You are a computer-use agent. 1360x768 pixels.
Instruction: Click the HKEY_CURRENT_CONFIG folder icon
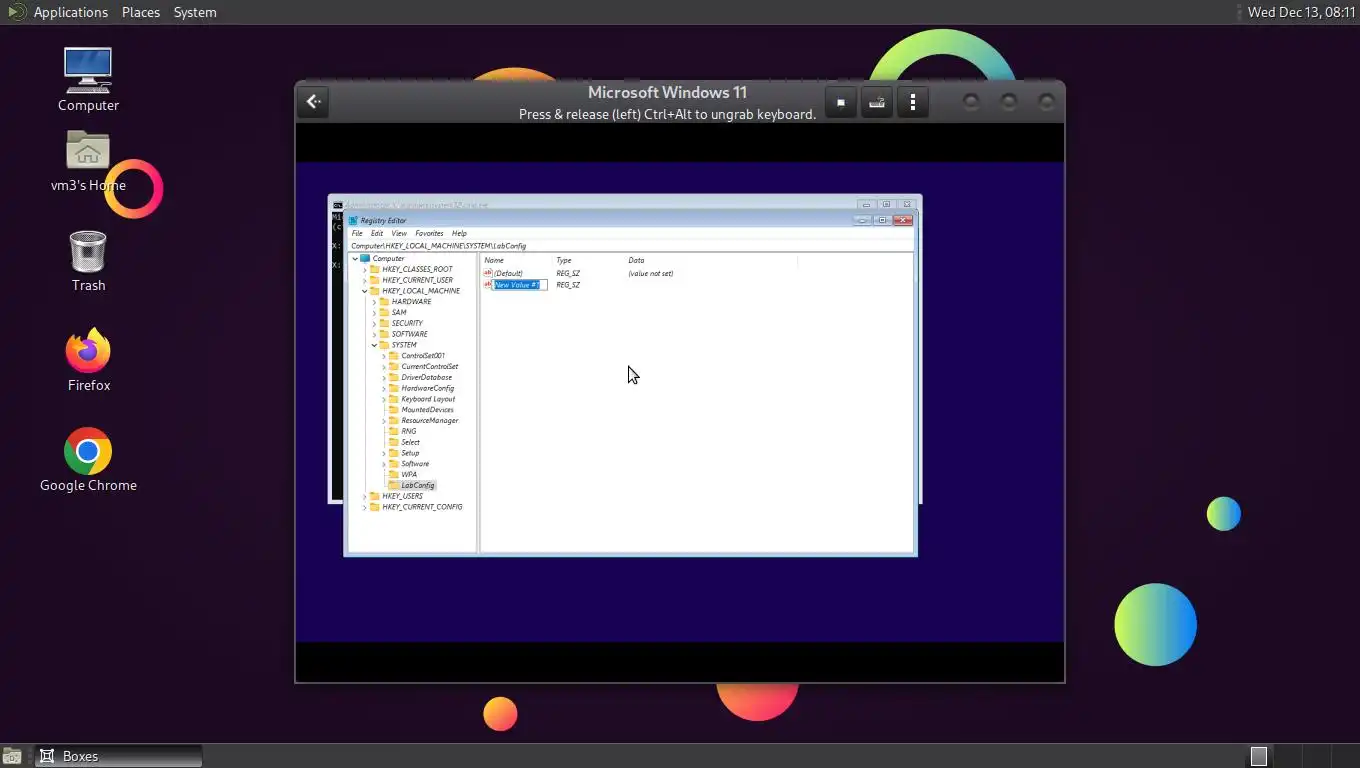[375, 507]
